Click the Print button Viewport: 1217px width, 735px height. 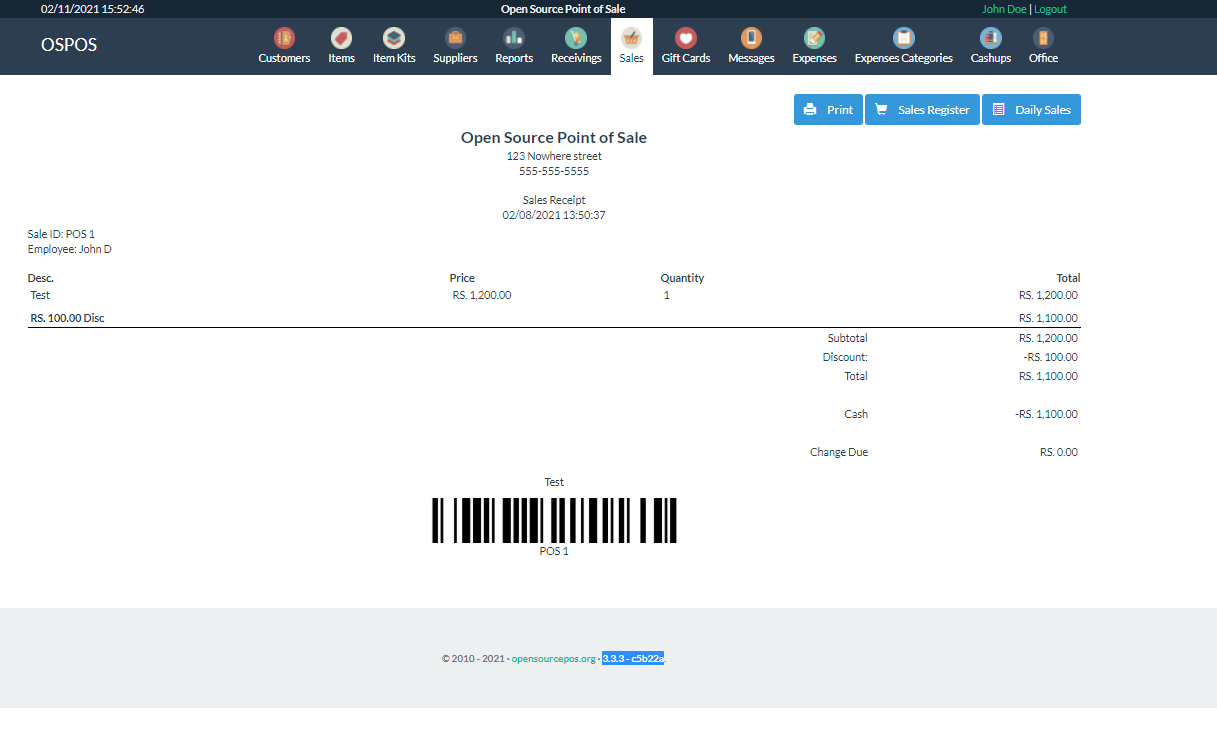pyautogui.click(x=828, y=109)
